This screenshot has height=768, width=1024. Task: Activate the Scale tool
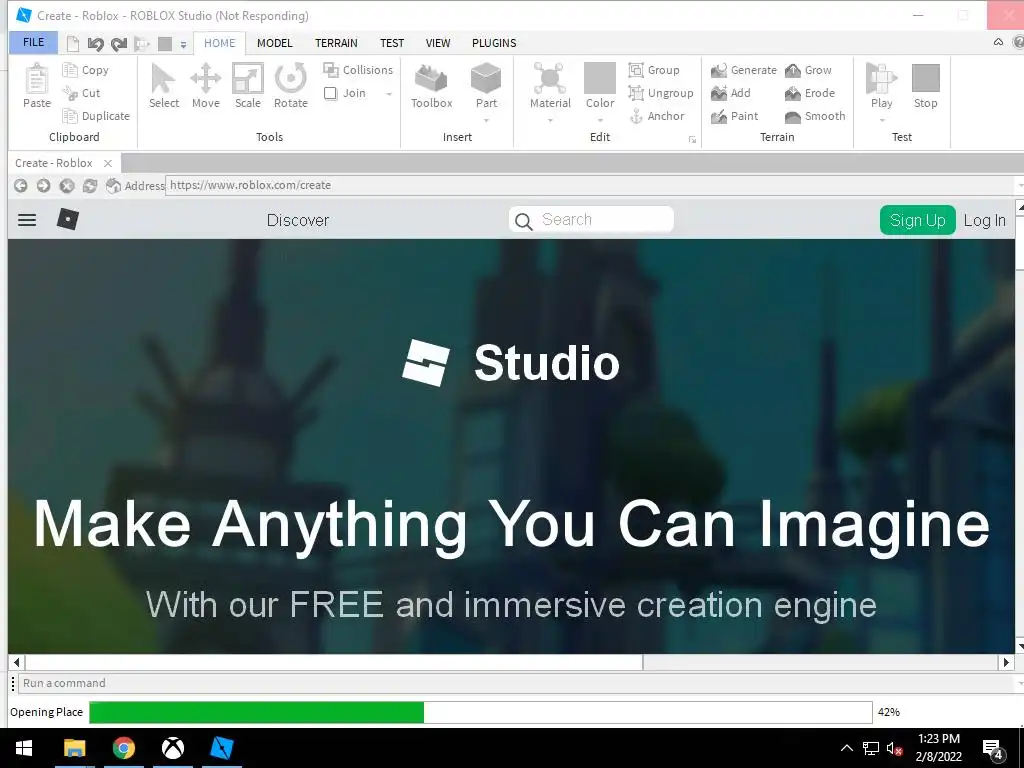(x=248, y=86)
